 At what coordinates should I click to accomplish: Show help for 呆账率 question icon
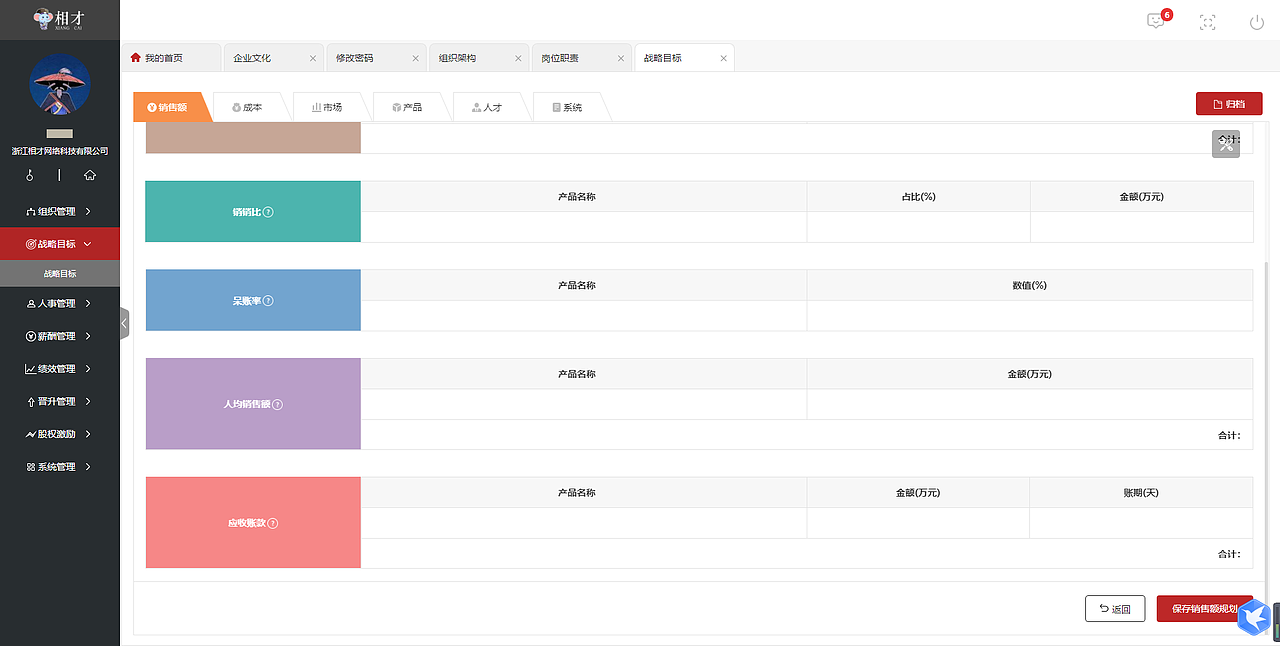[268, 301]
